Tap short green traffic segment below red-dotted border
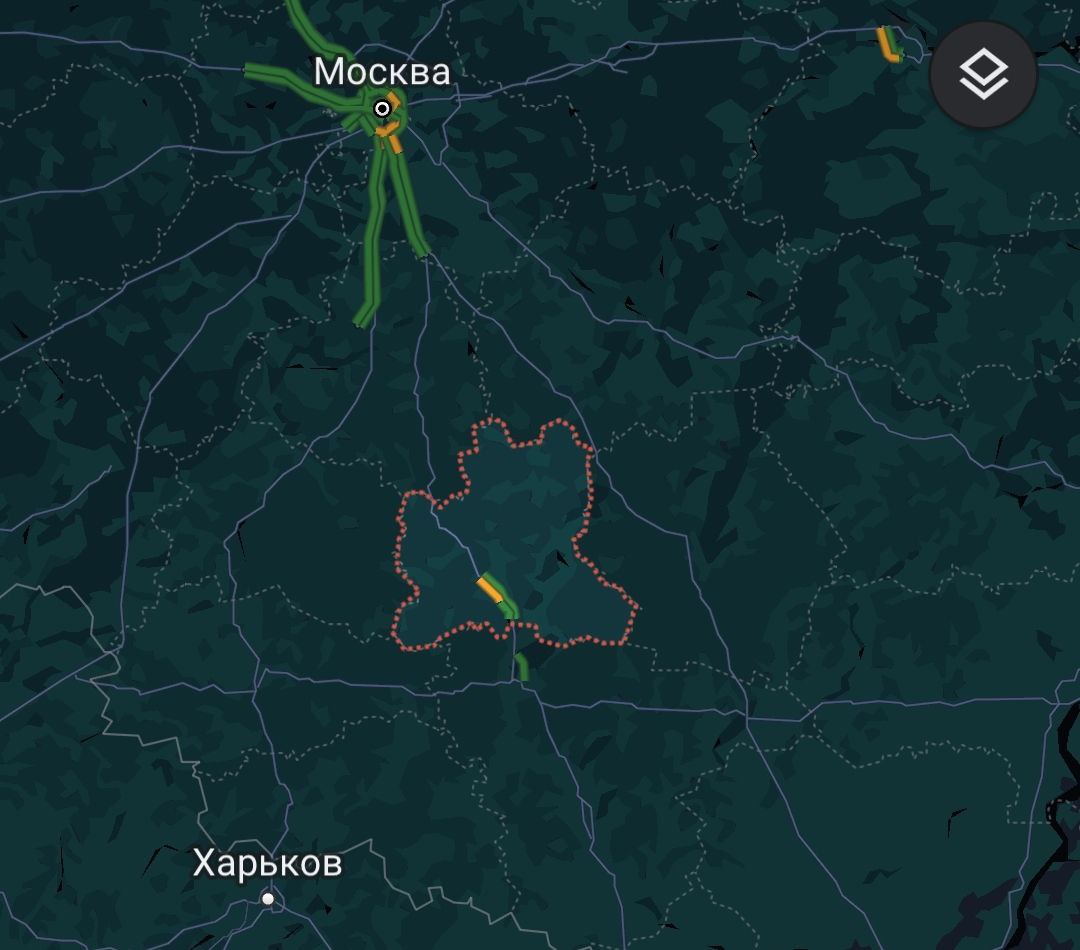The image size is (1080, 950). tap(522, 667)
